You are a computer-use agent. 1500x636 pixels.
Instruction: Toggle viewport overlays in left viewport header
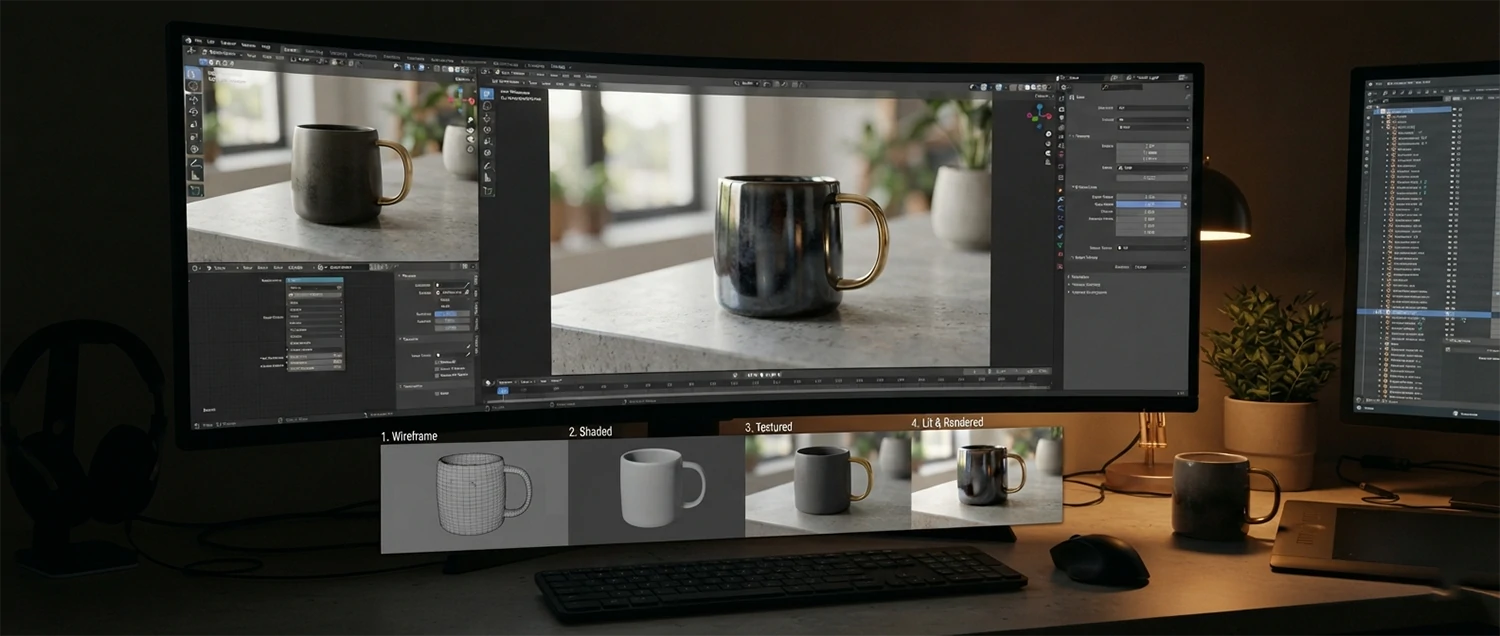pyautogui.click(x=420, y=67)
